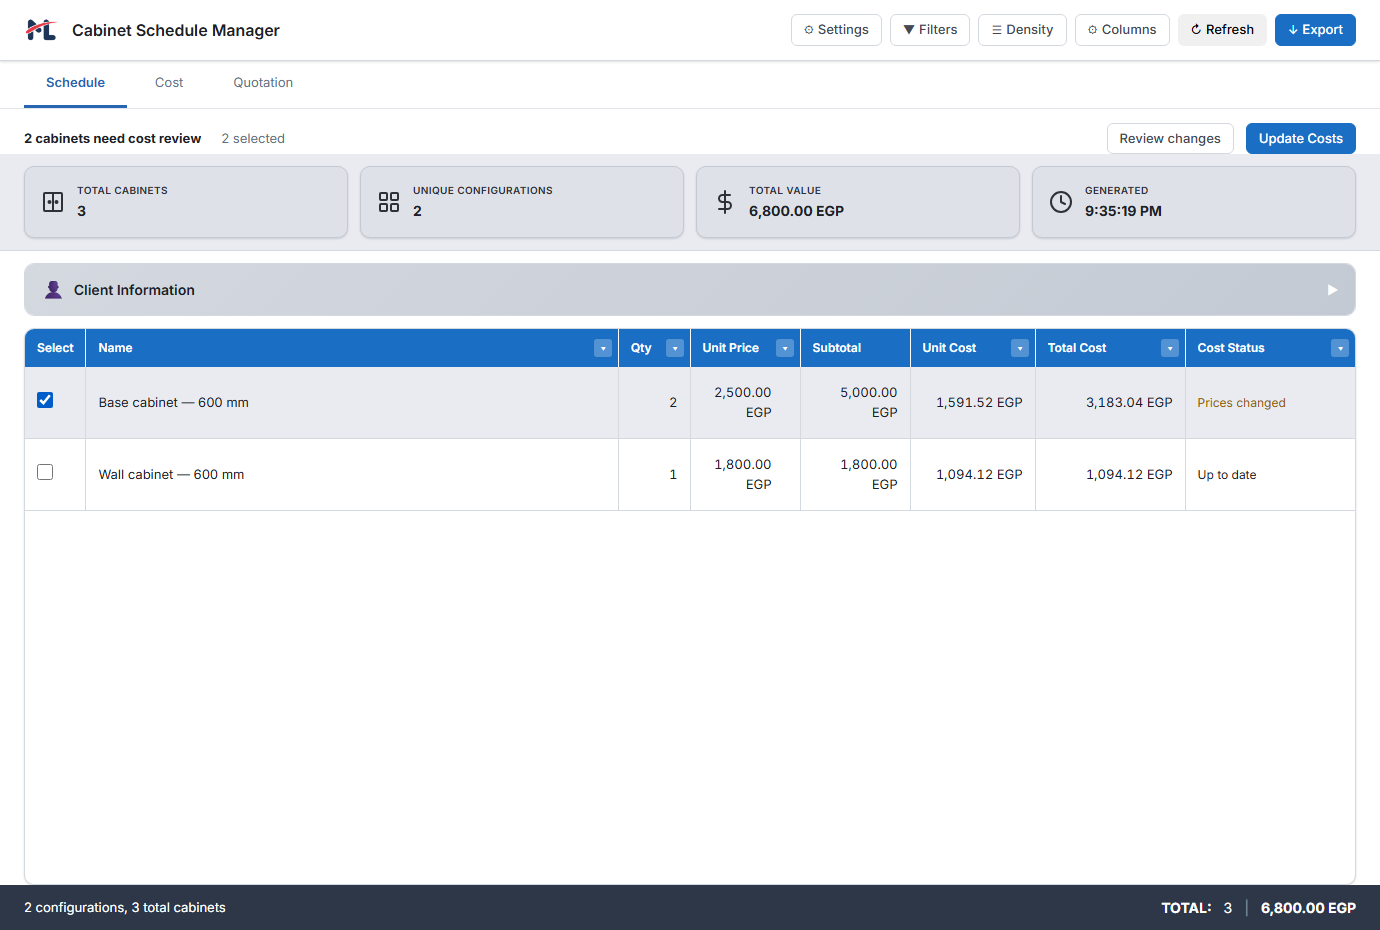Image resolution: width=1380 pixels, height=930 pixels.
Task: Open the Unit Price column dropdown
Action: pos(785,348)
